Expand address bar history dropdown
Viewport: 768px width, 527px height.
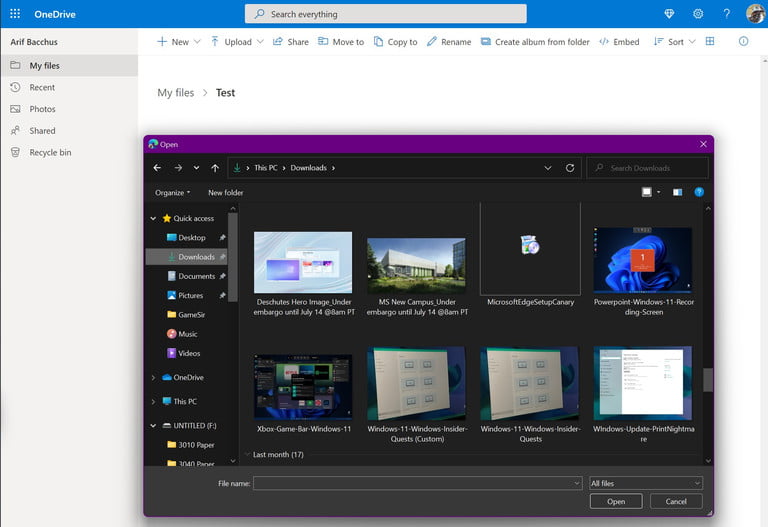pos(548,168)
